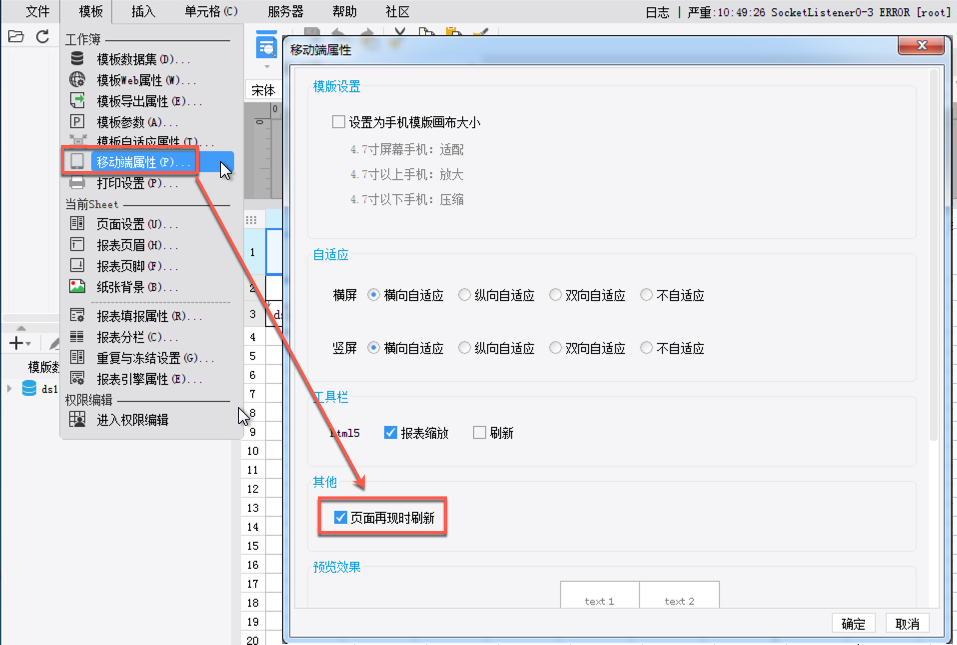
Task: Click the 模板导出属性 export icon
Action: (x=77, y=100)
